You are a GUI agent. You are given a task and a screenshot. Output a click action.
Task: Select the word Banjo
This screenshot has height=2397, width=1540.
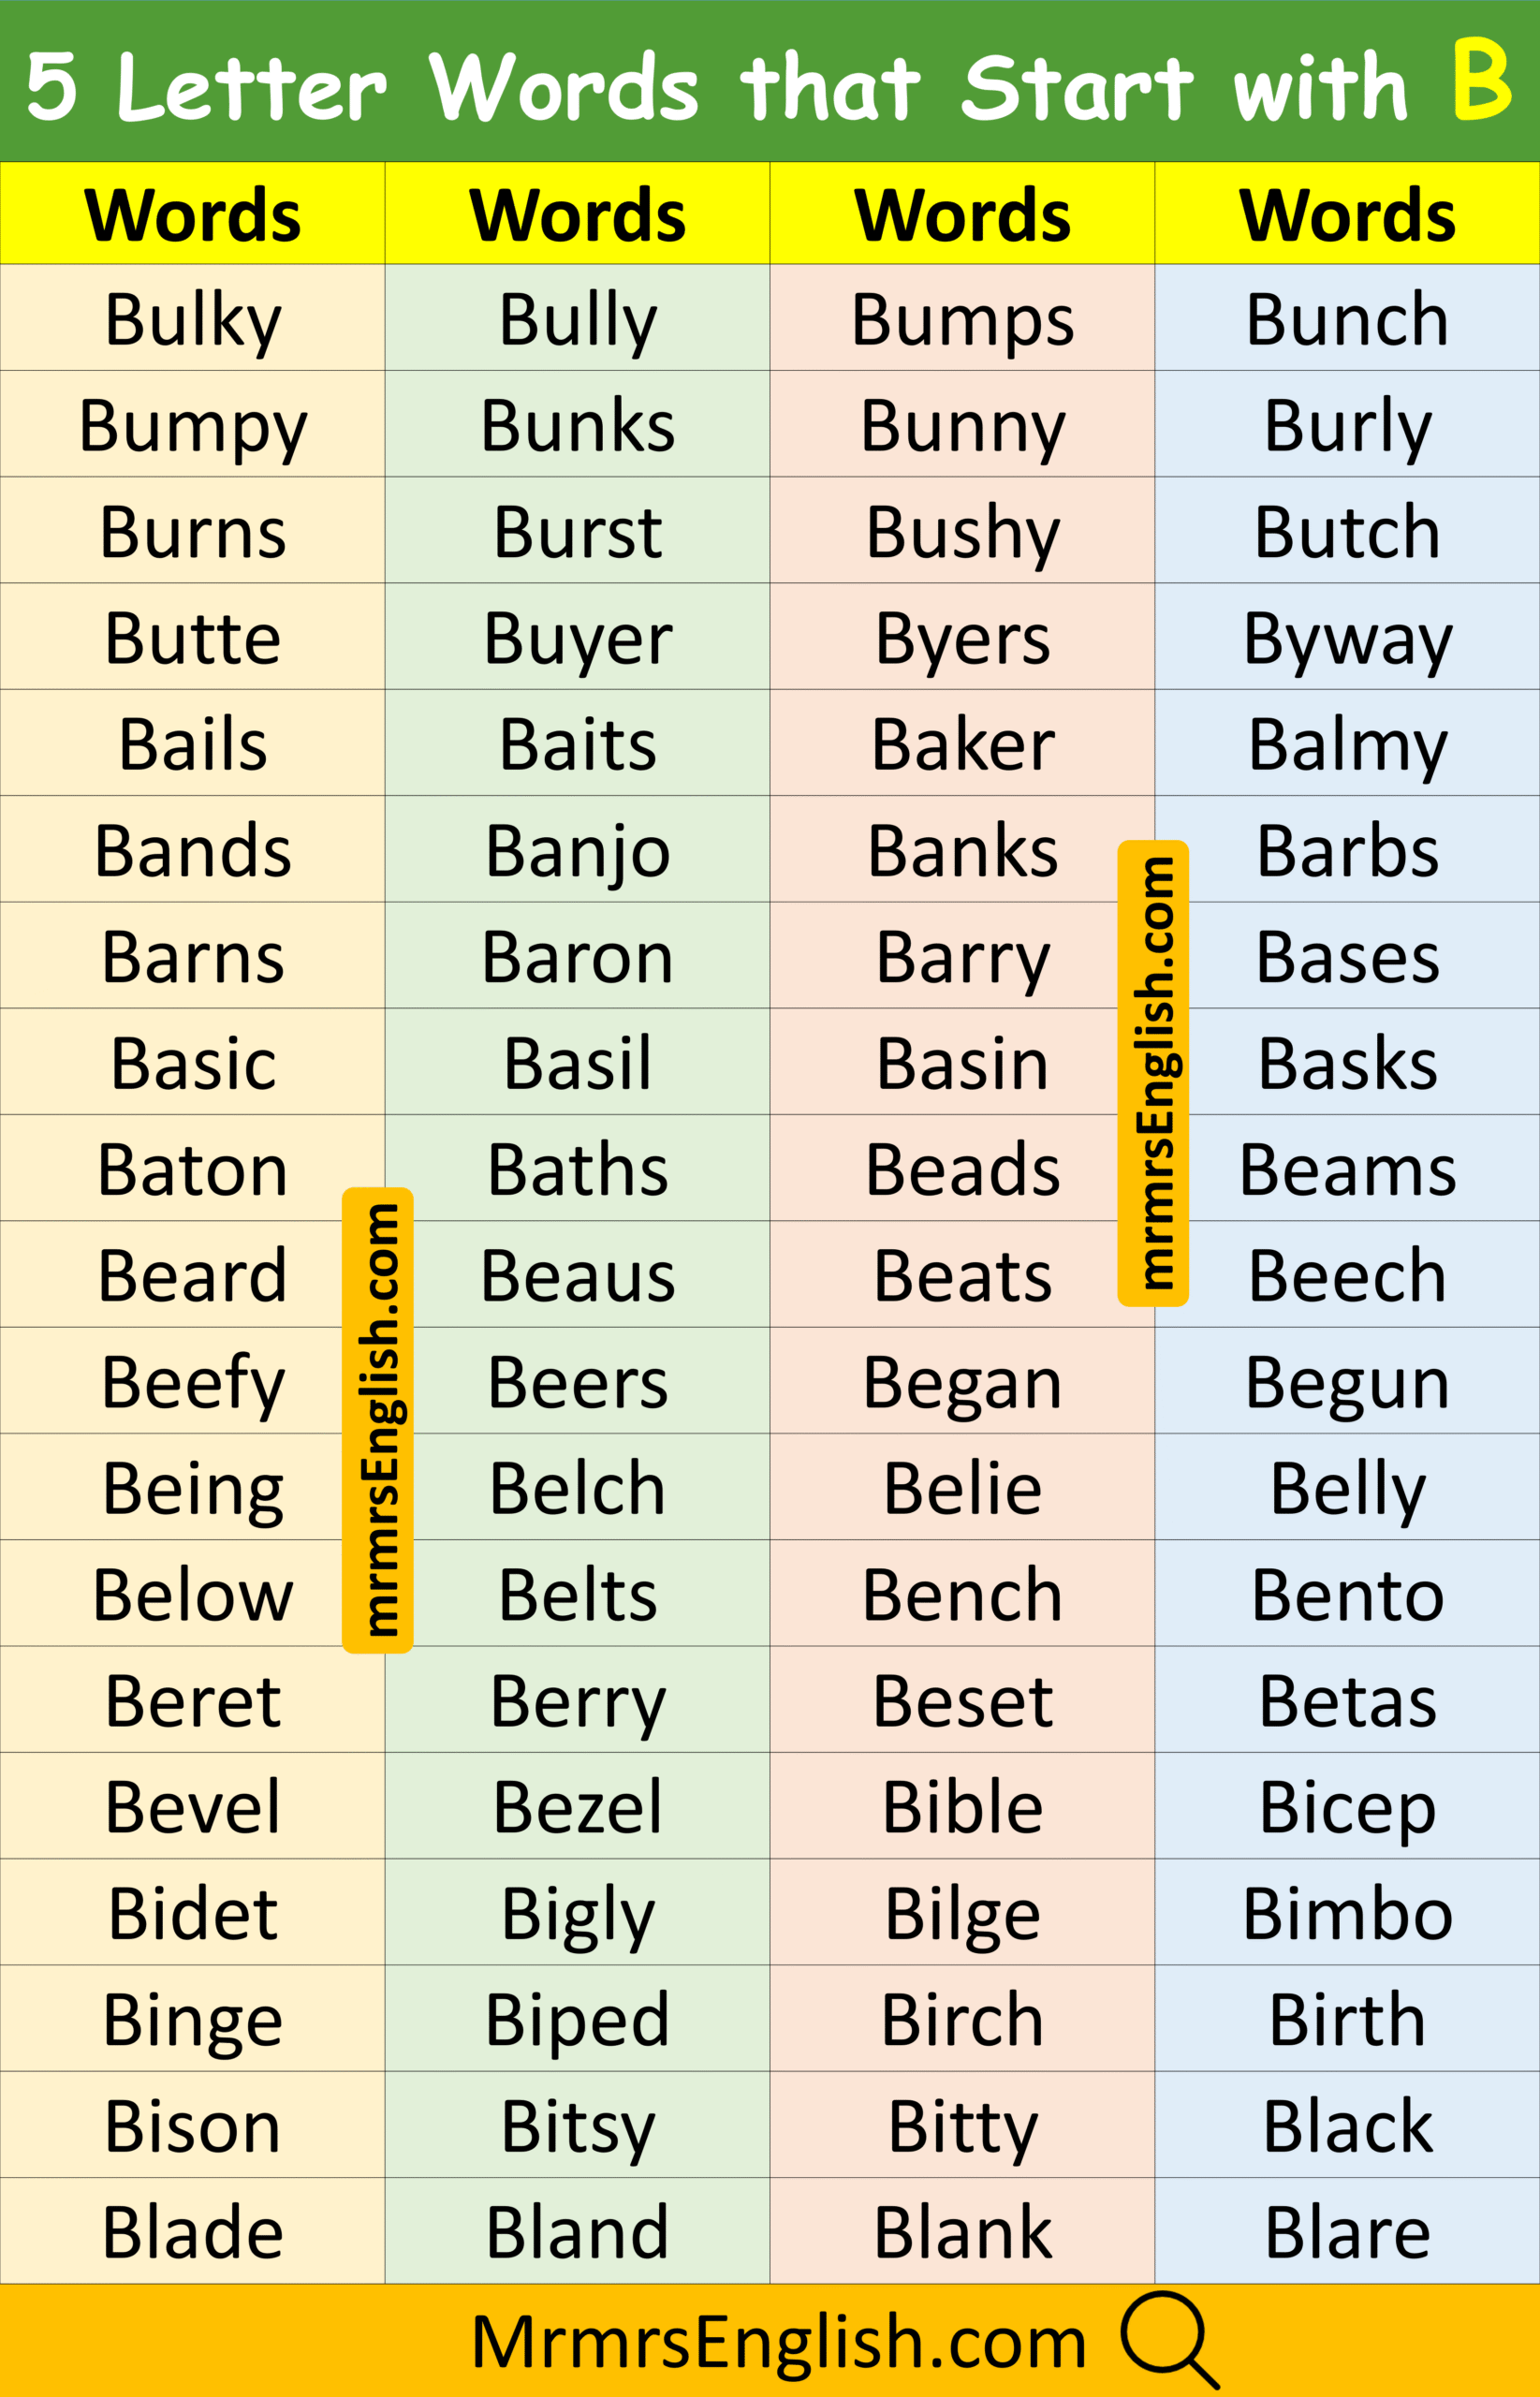click(577, 851)
